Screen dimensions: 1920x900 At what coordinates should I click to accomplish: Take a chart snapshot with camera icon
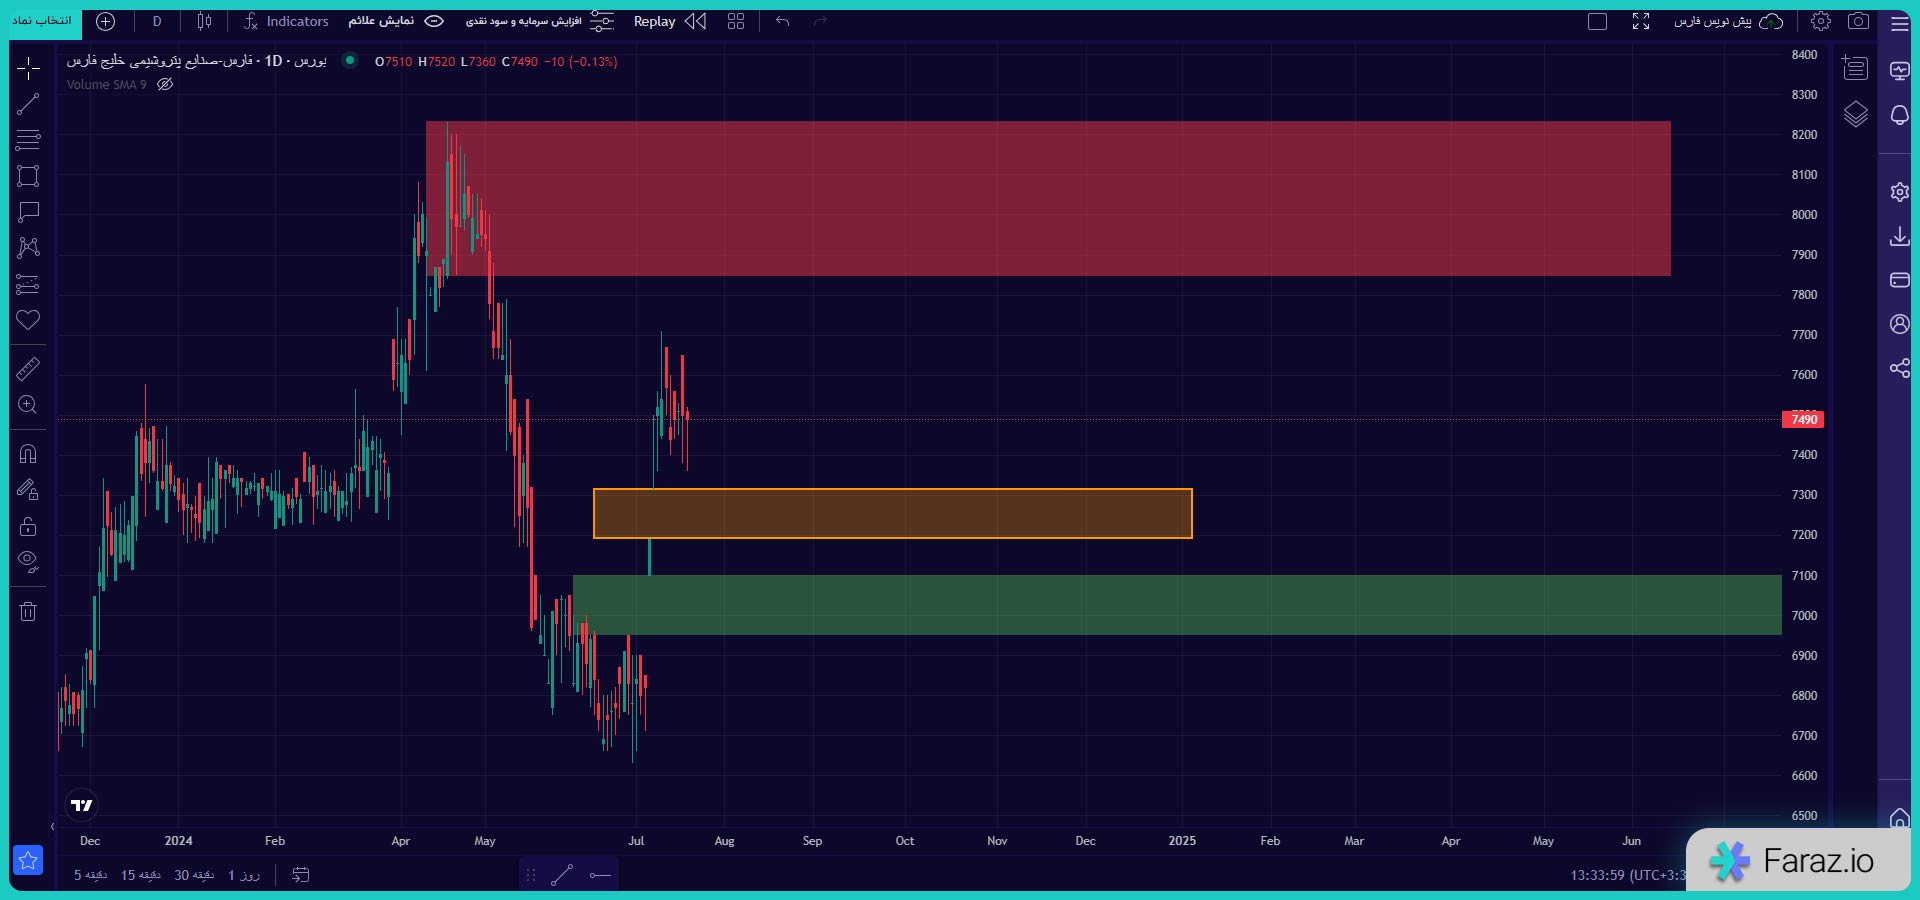pos(1858,21)
